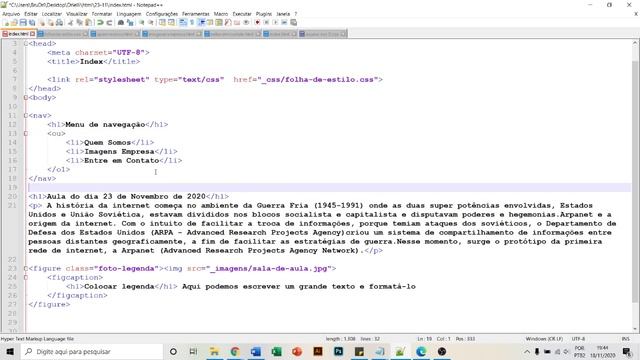The width and height of the screenshot is (640, 360).
Task: Collapse the body fold marker on line 9
Action: (x=26, y=98)
